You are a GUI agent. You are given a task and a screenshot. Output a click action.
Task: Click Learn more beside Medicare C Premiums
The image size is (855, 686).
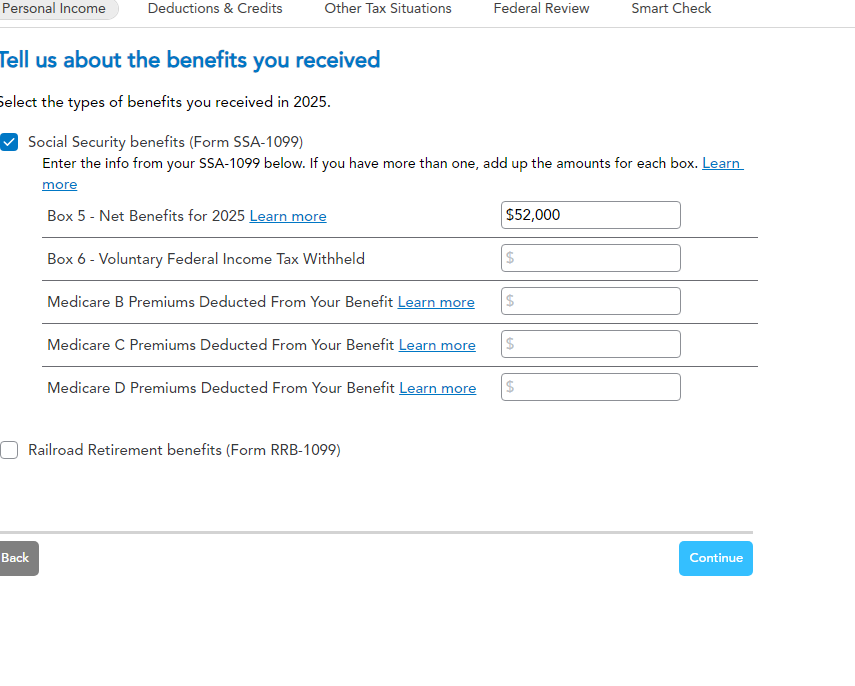click(x=437, y=345)
